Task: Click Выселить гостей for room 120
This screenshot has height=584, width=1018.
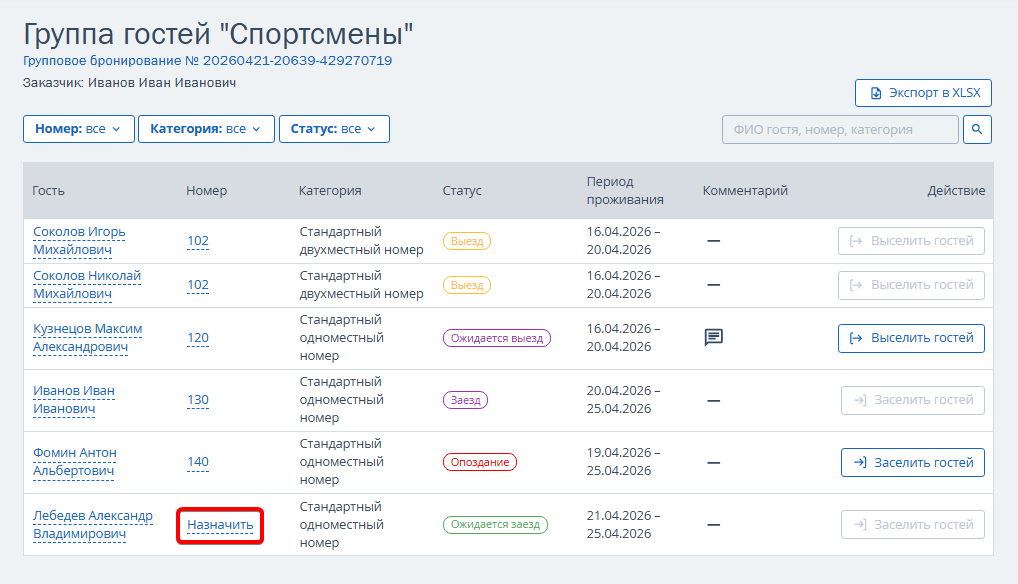Action: (911, 338)
